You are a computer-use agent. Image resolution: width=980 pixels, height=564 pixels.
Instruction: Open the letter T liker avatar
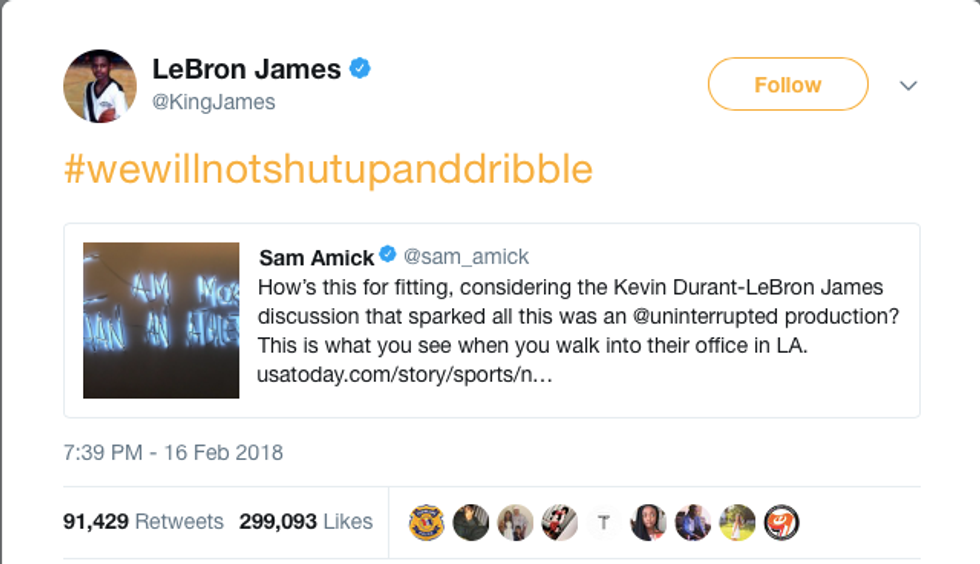click(603, 522)
